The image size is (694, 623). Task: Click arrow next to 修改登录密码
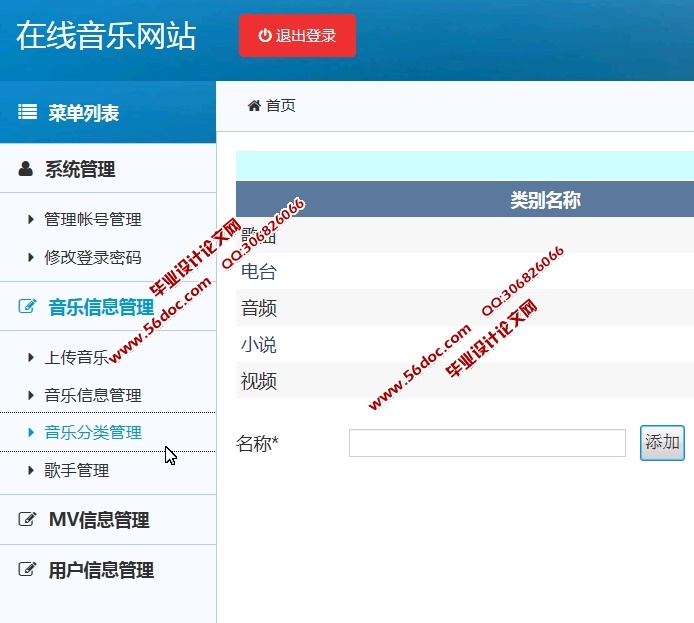[x=31, y=257]
